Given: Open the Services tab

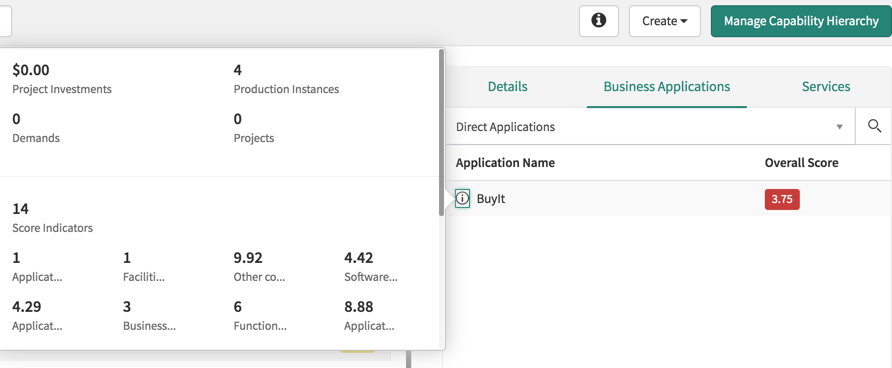Looking at the screenshot, I should (826, 86).
